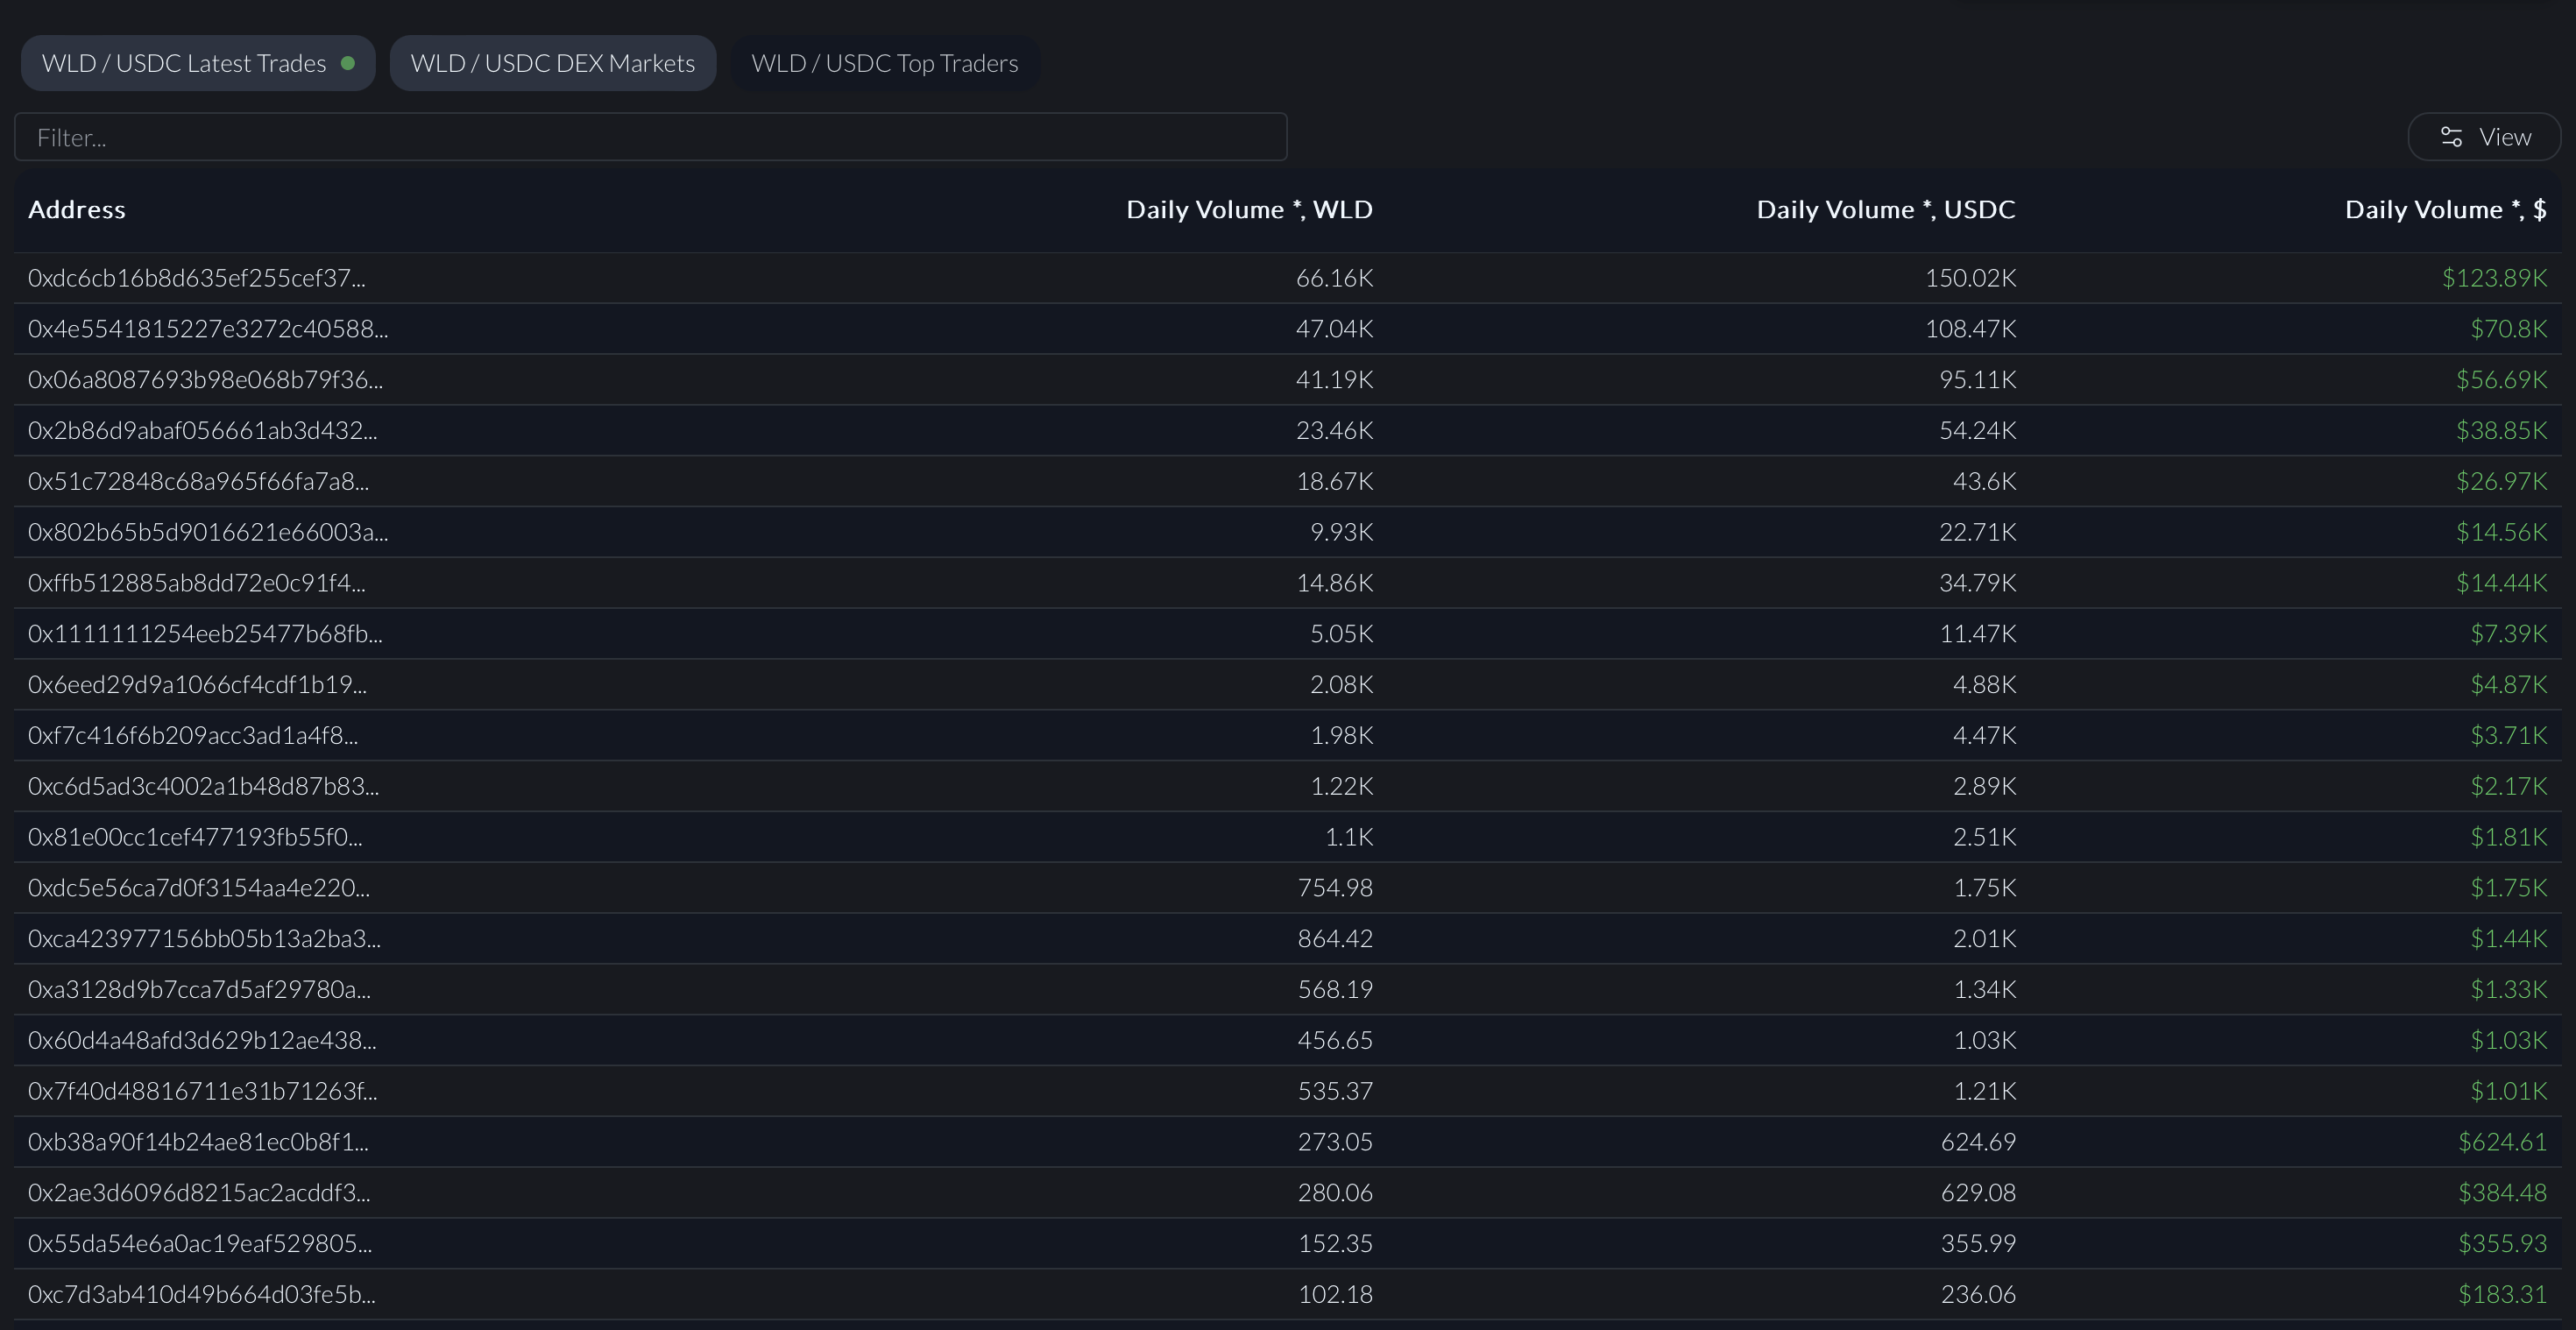Viewport: 2576px width, 1330px height.
Task: Select address 0x1111111254eeb25477b68fb...
Action: (205, 634)
